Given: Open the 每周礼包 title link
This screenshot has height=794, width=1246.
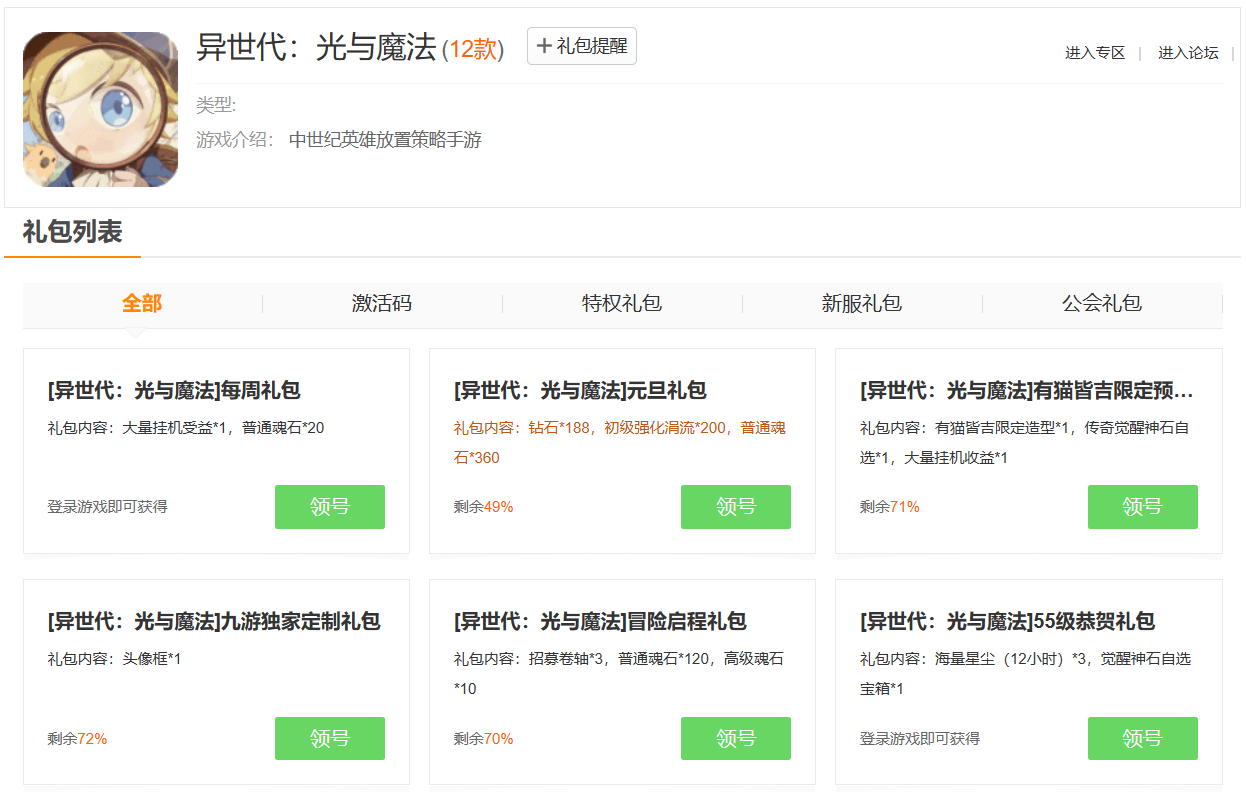Looking at the screenshot, I should tap(174, 391).
